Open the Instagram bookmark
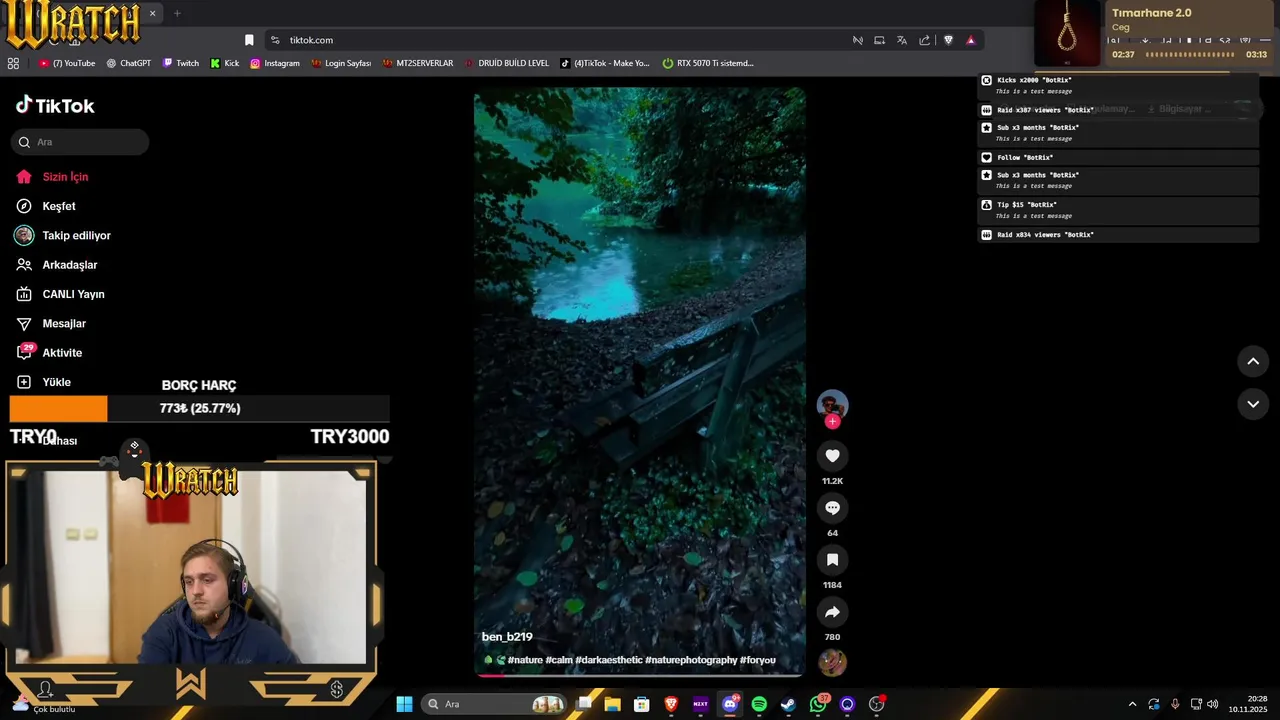 coord(275,63)
